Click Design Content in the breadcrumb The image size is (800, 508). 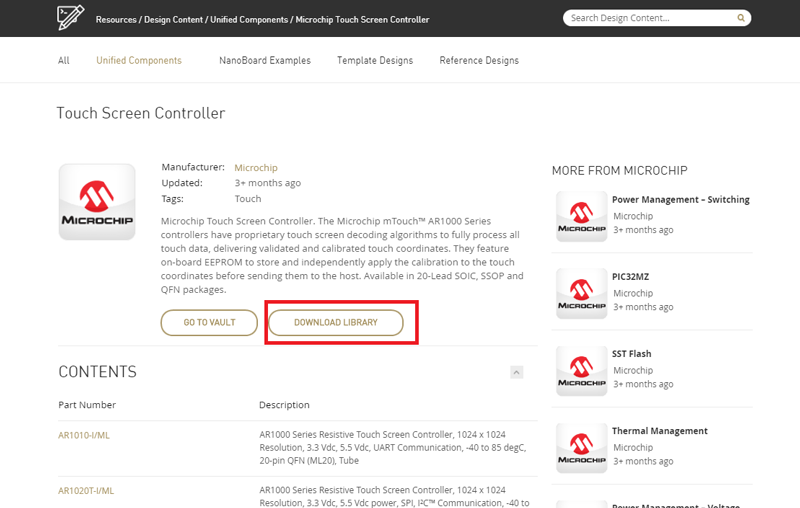pos(173,20)
